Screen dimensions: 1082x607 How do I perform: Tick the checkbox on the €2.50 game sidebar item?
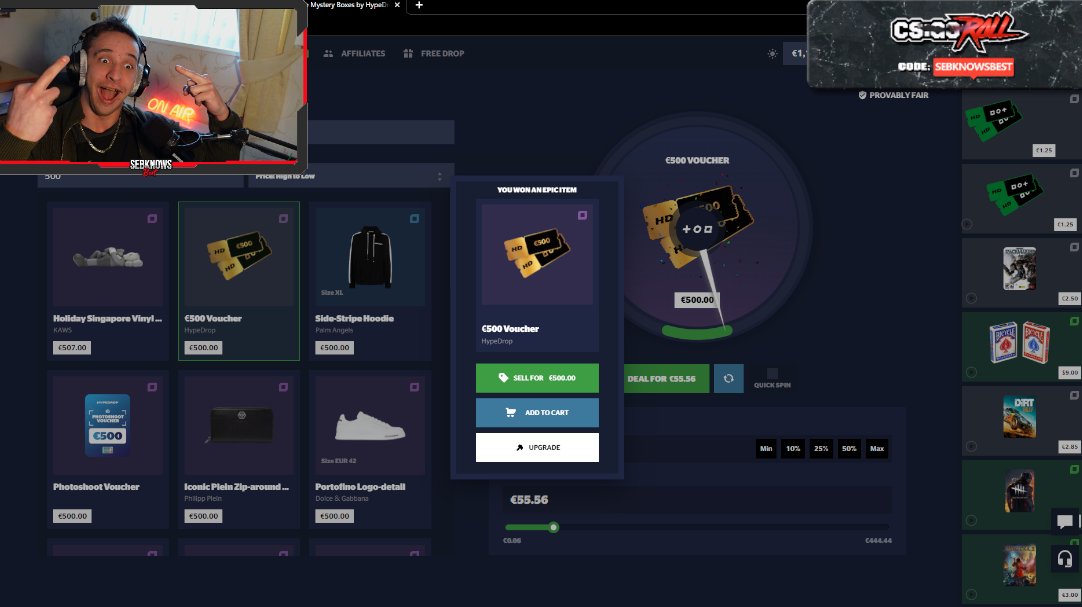1074,247
